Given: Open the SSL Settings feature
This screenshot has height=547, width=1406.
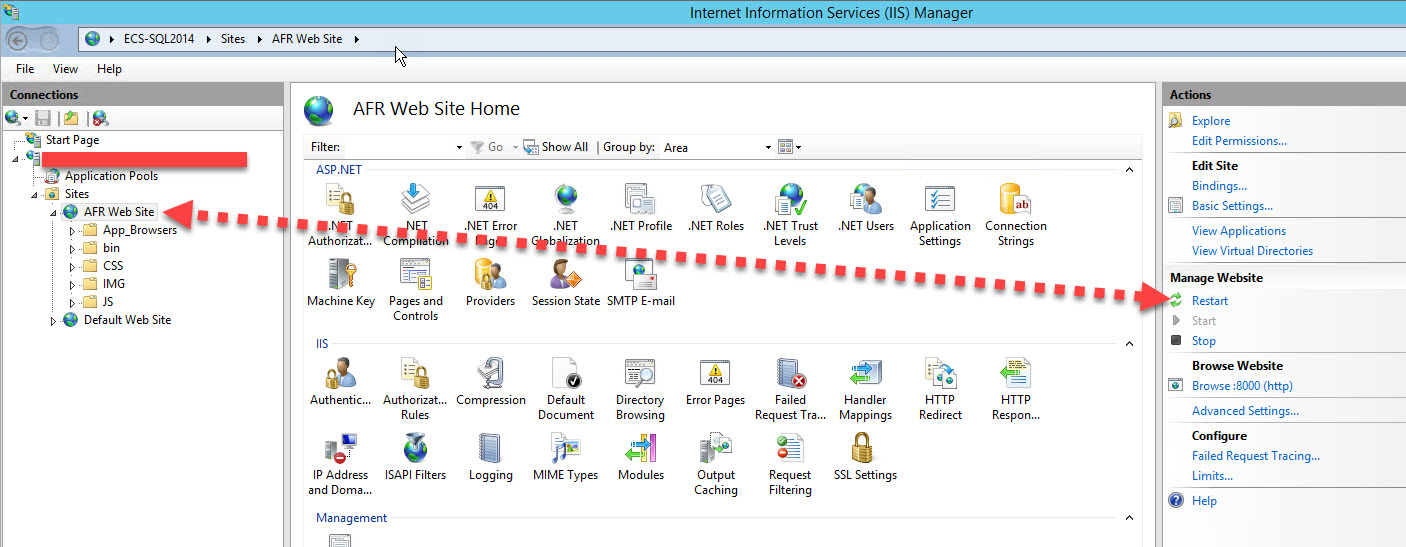Looking at the screenshot, I should point(866,456).
